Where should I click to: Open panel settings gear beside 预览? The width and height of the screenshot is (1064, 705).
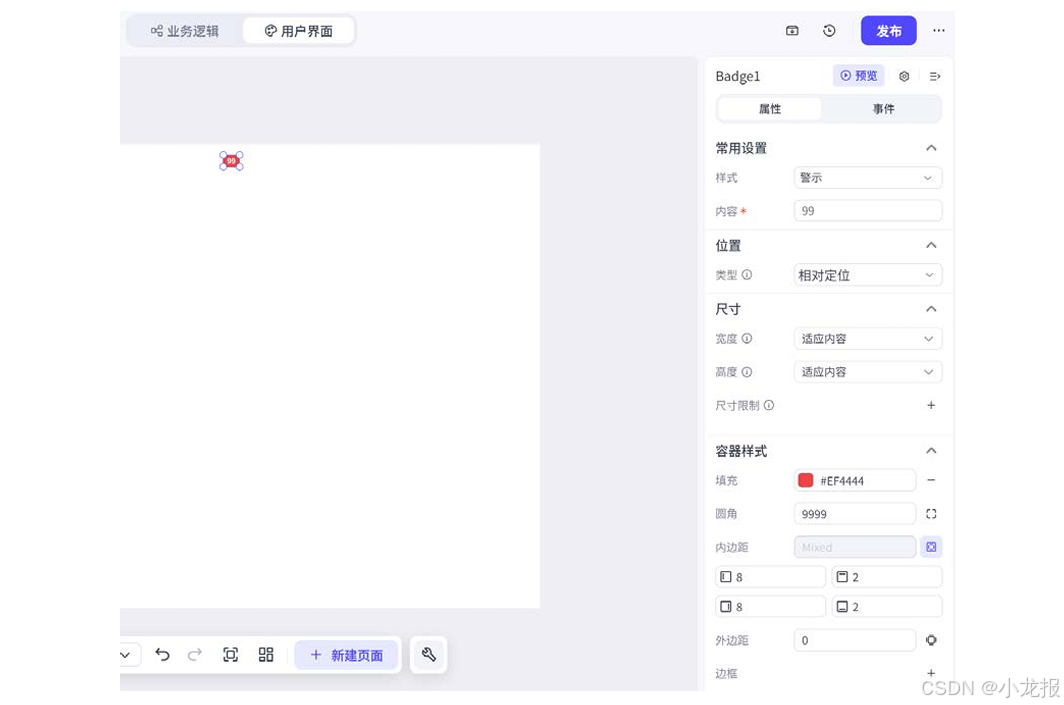tap(903, 76)
